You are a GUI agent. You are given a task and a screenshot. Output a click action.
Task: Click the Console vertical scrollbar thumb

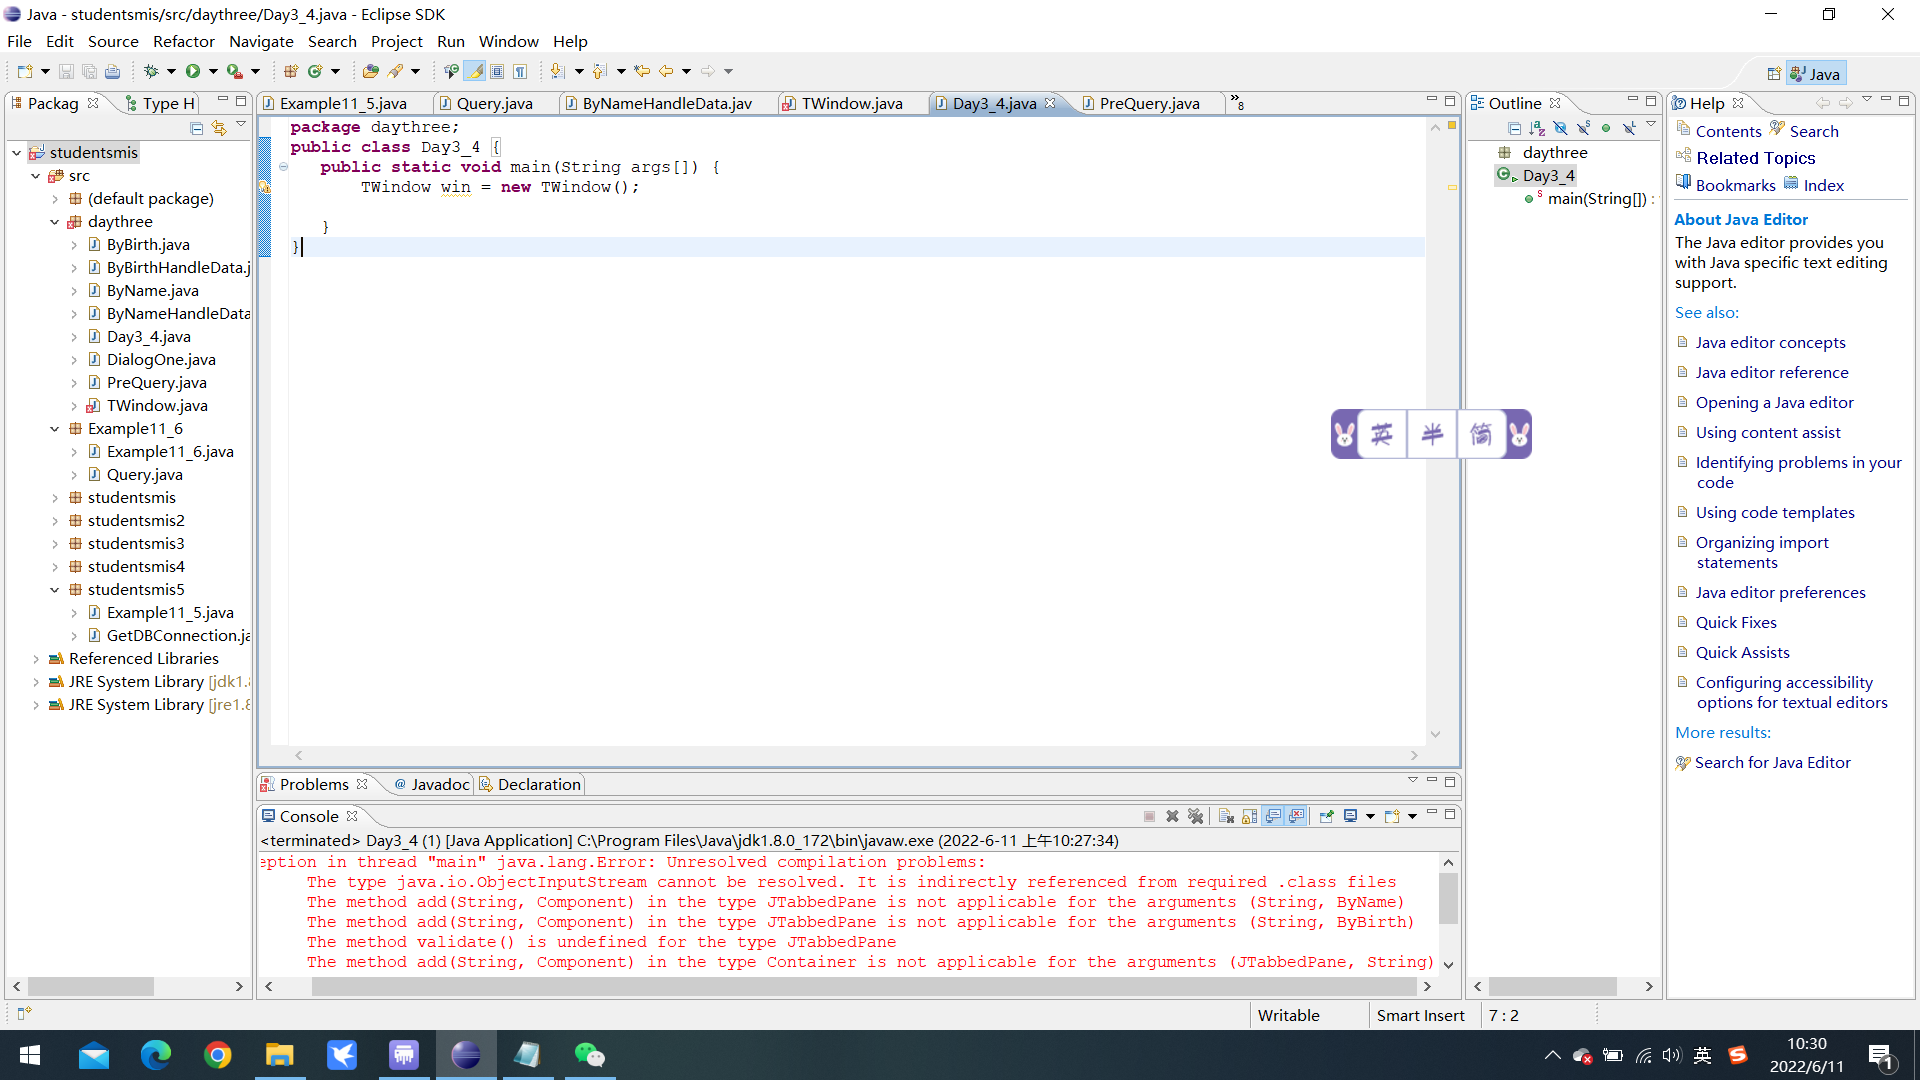pos(1448,898)
